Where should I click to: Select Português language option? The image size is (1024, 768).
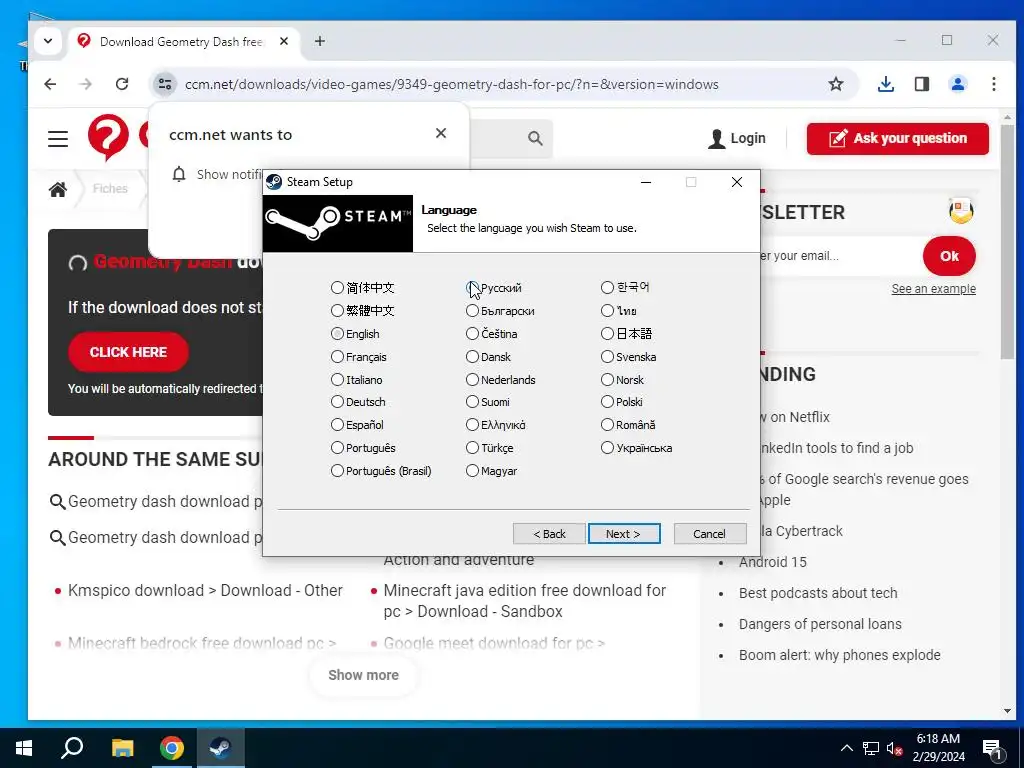point(337,448)
